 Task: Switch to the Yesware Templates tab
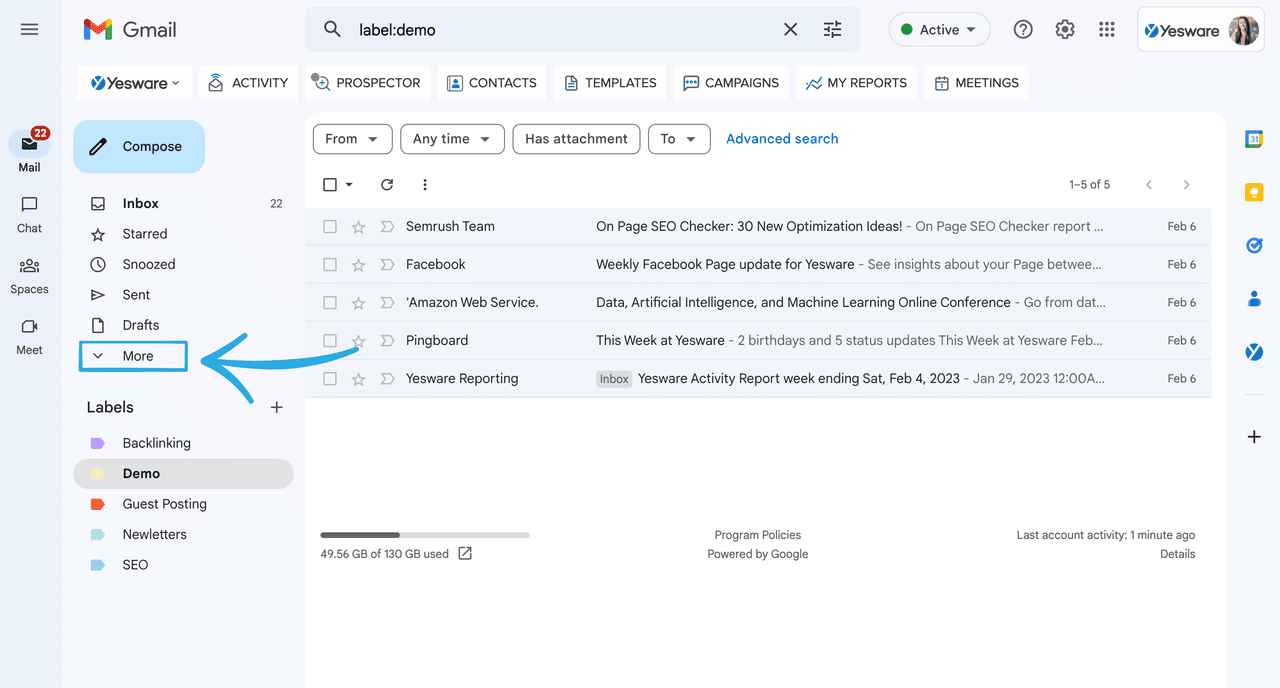pyautogui.click(x=610, y=83)
